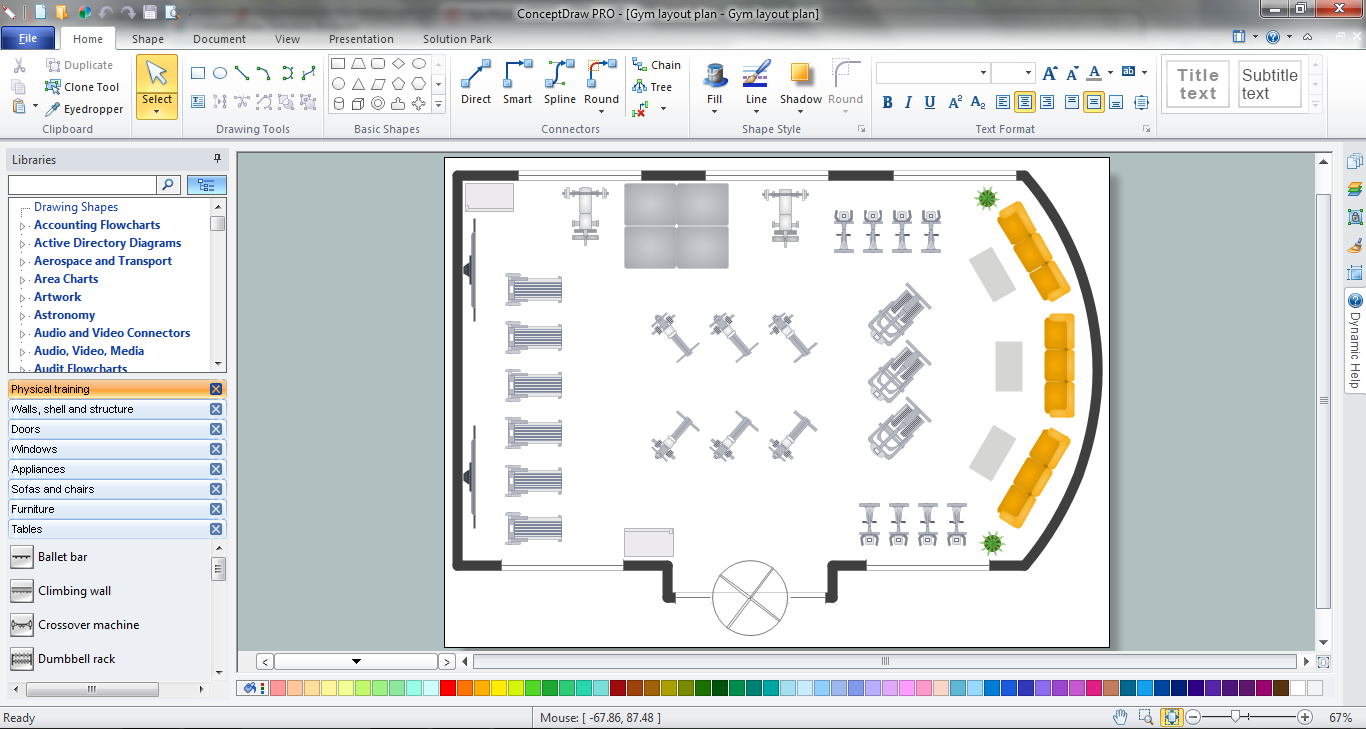The image size is (1366, 729).
Task: Click Audio and Video Connectors tree item
Action: tap(112, 333)
